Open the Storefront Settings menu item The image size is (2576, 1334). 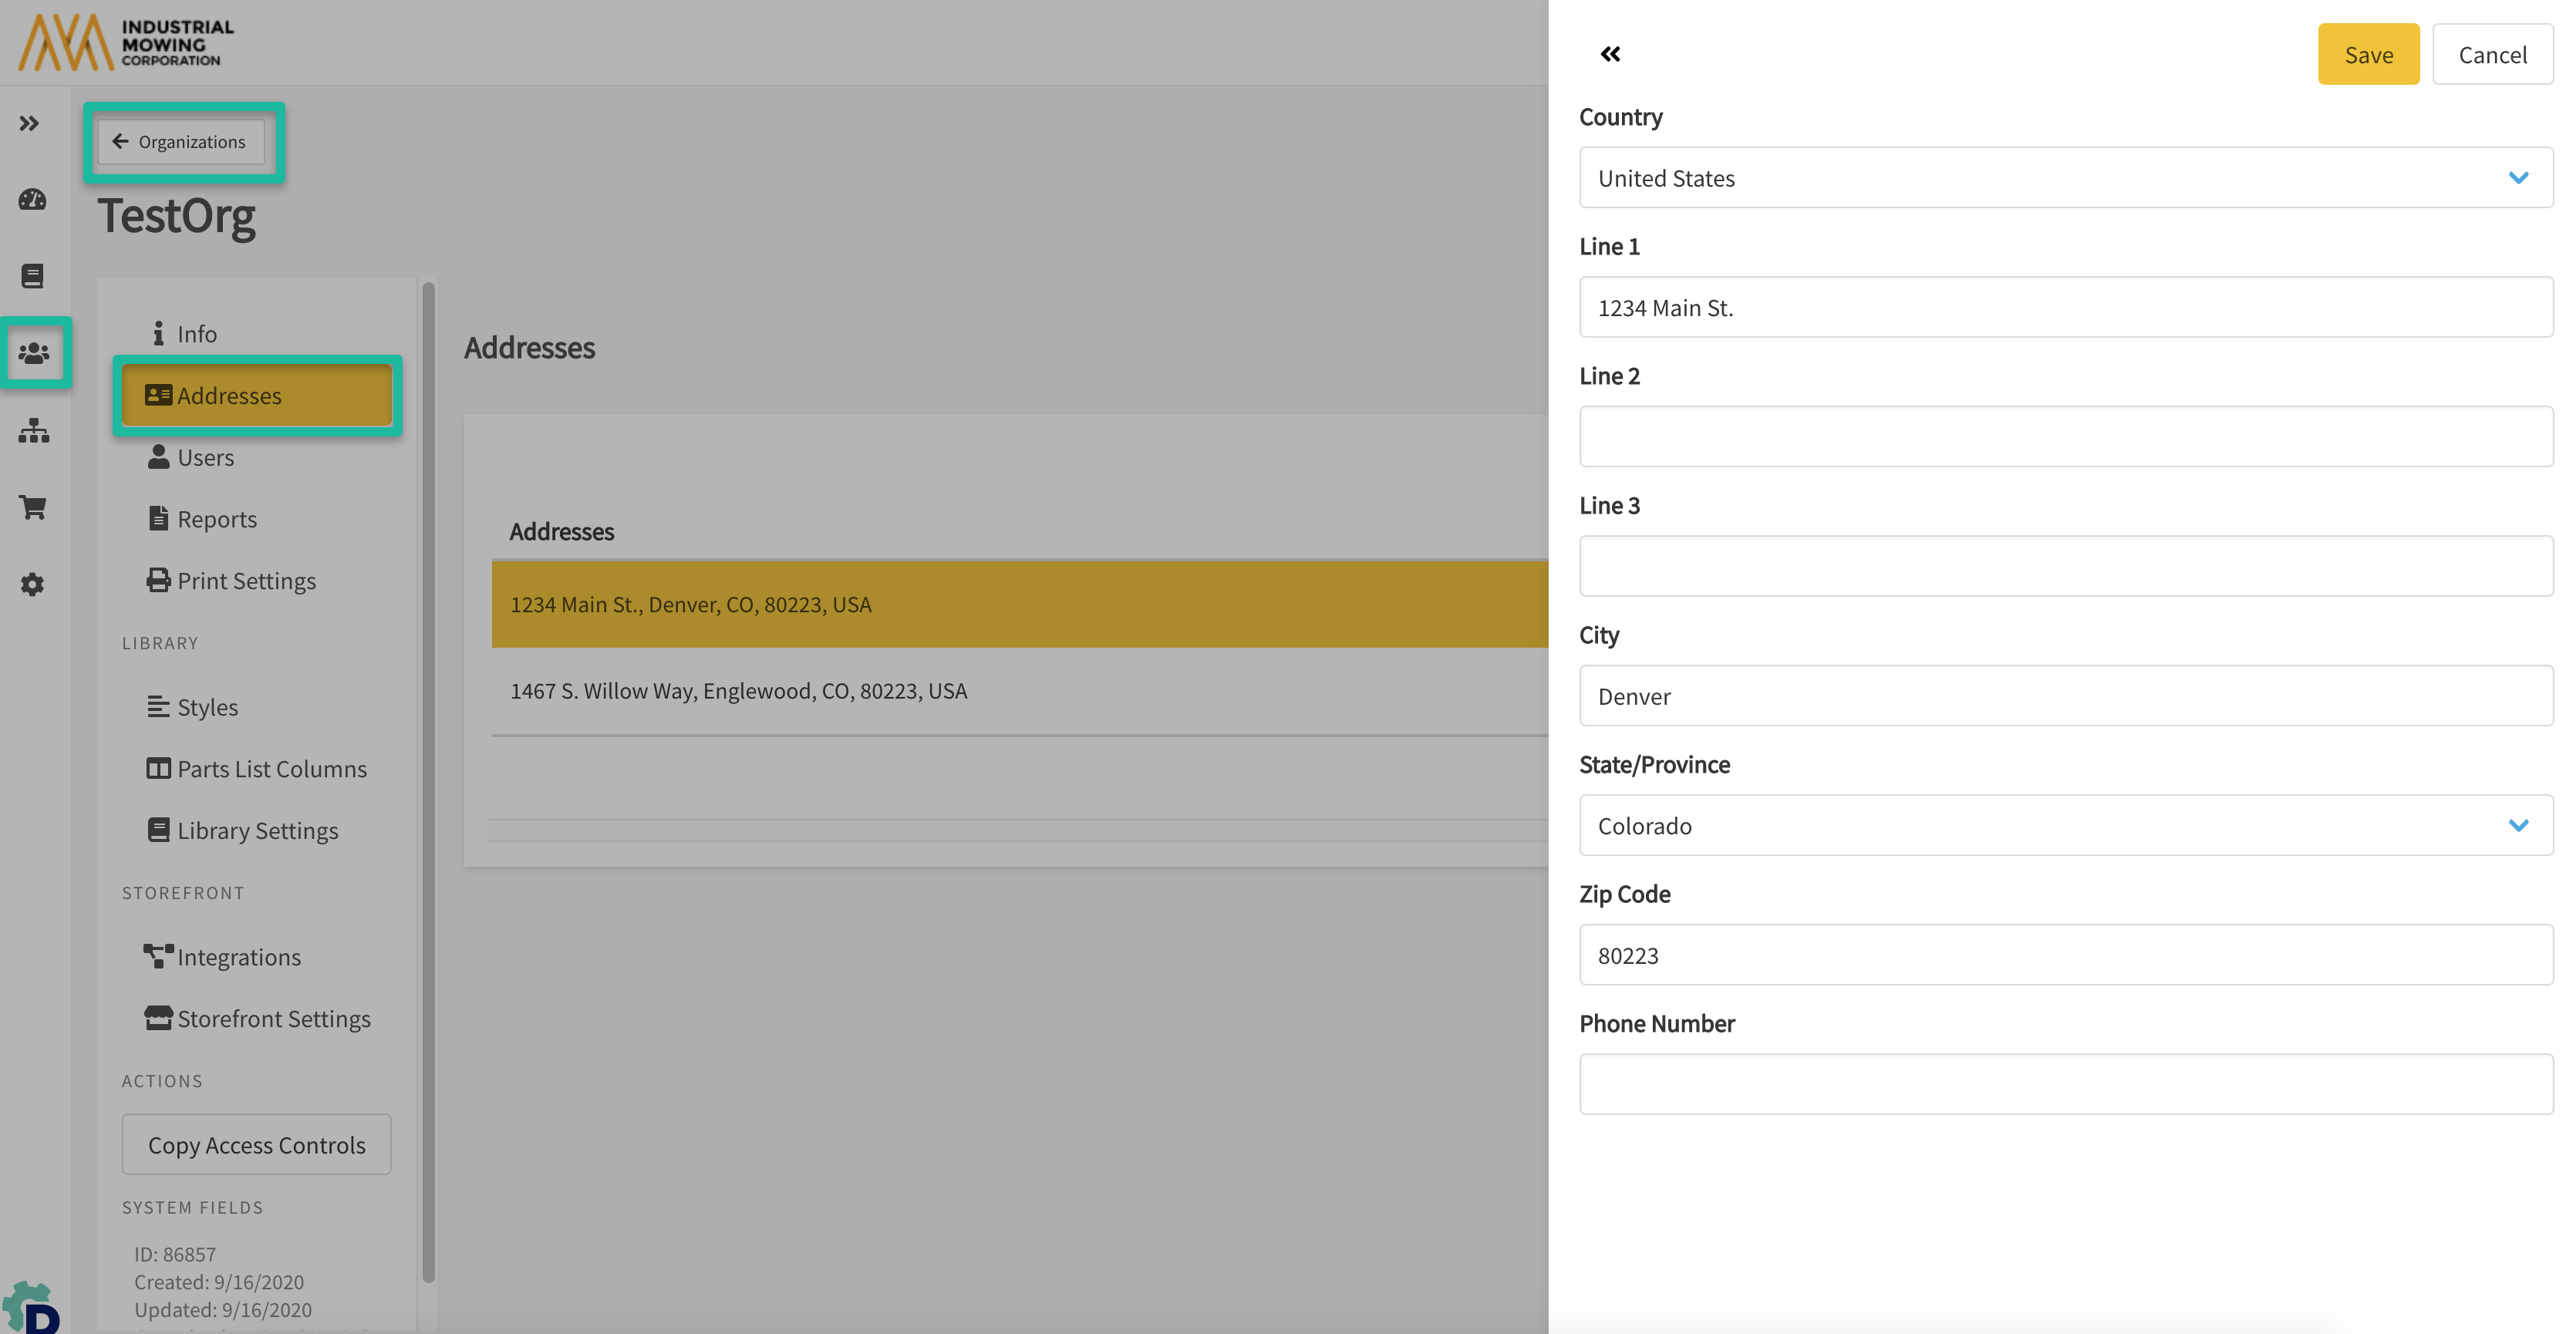point(273,1019)
